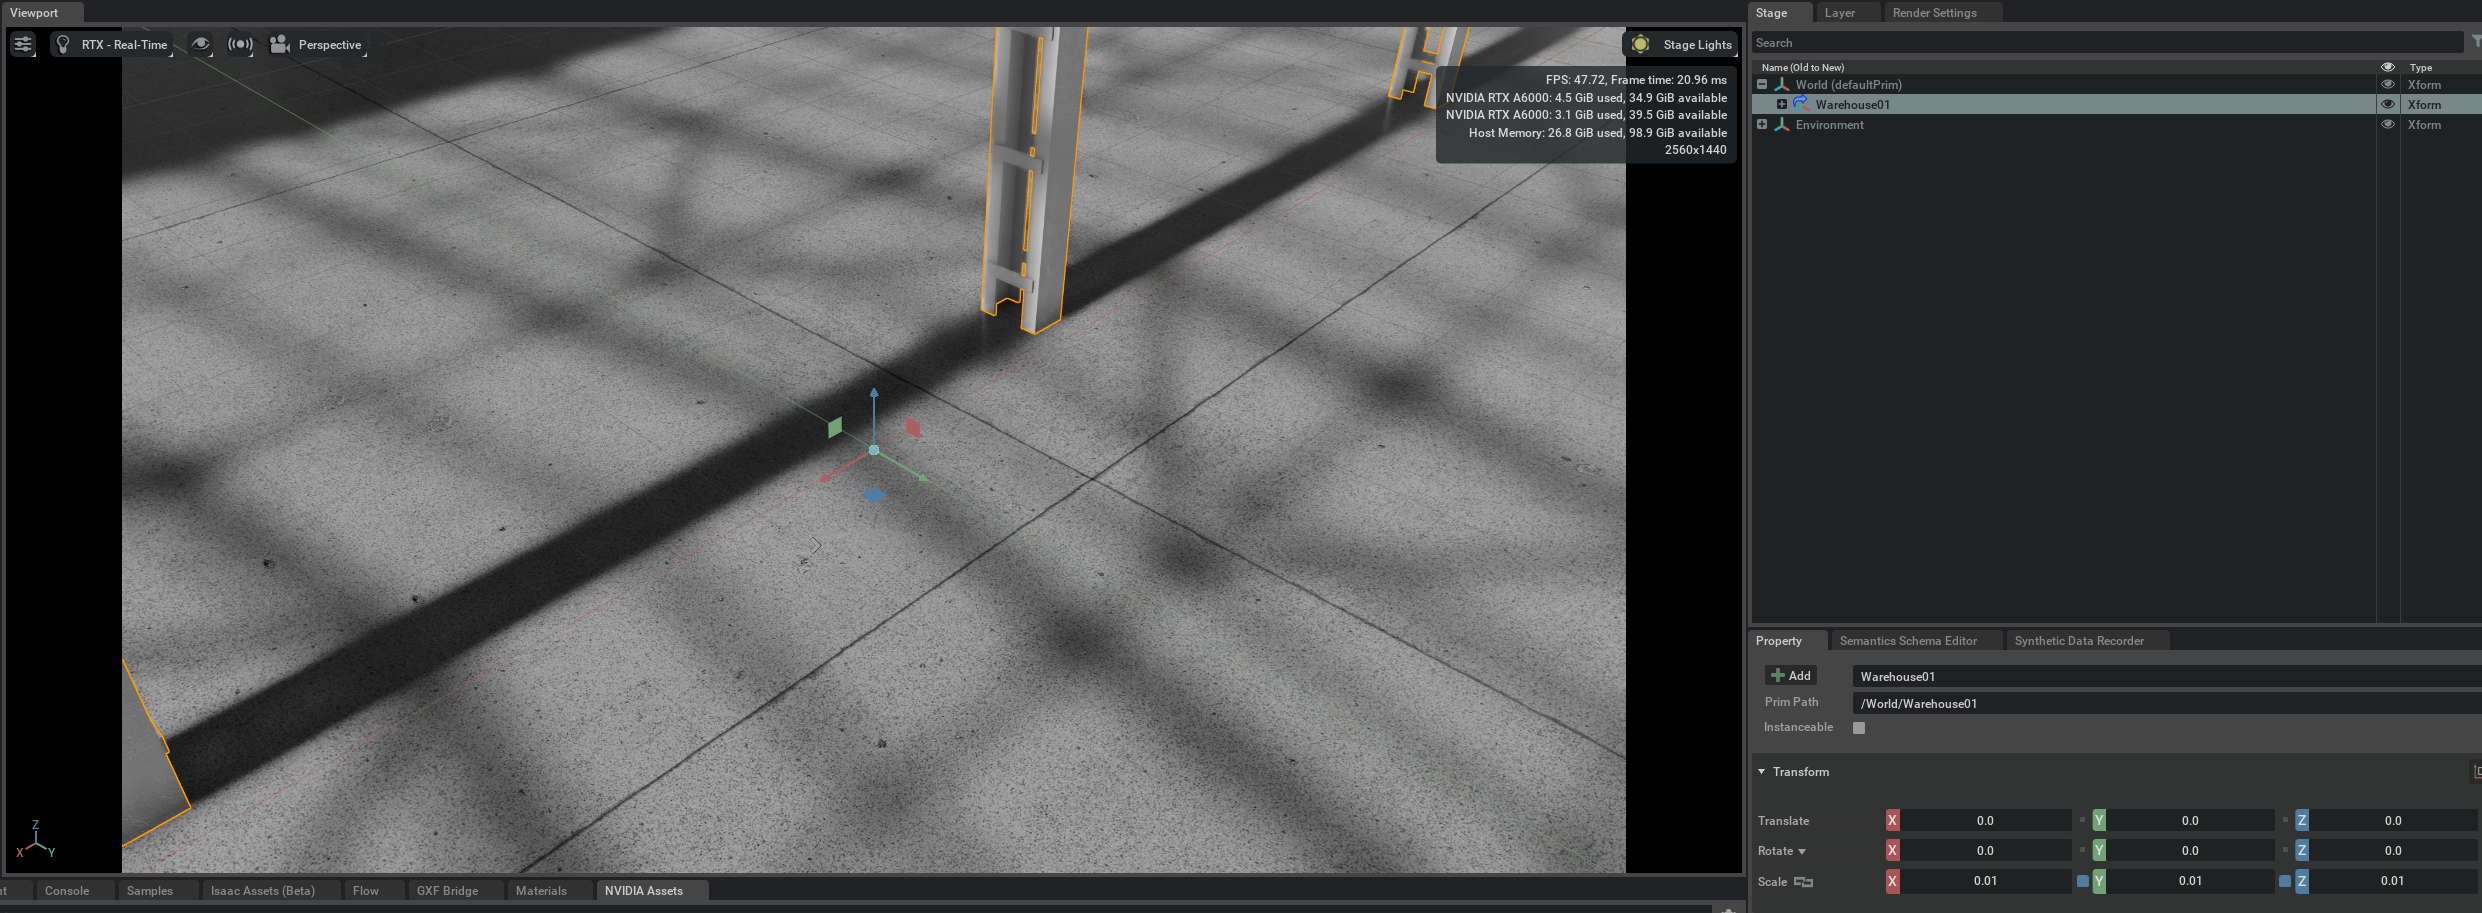The width and height of the screenshot is (2482, 913).
Task: Hide the Environment prim with eye toggle
Action: (x=2388, y=124)
